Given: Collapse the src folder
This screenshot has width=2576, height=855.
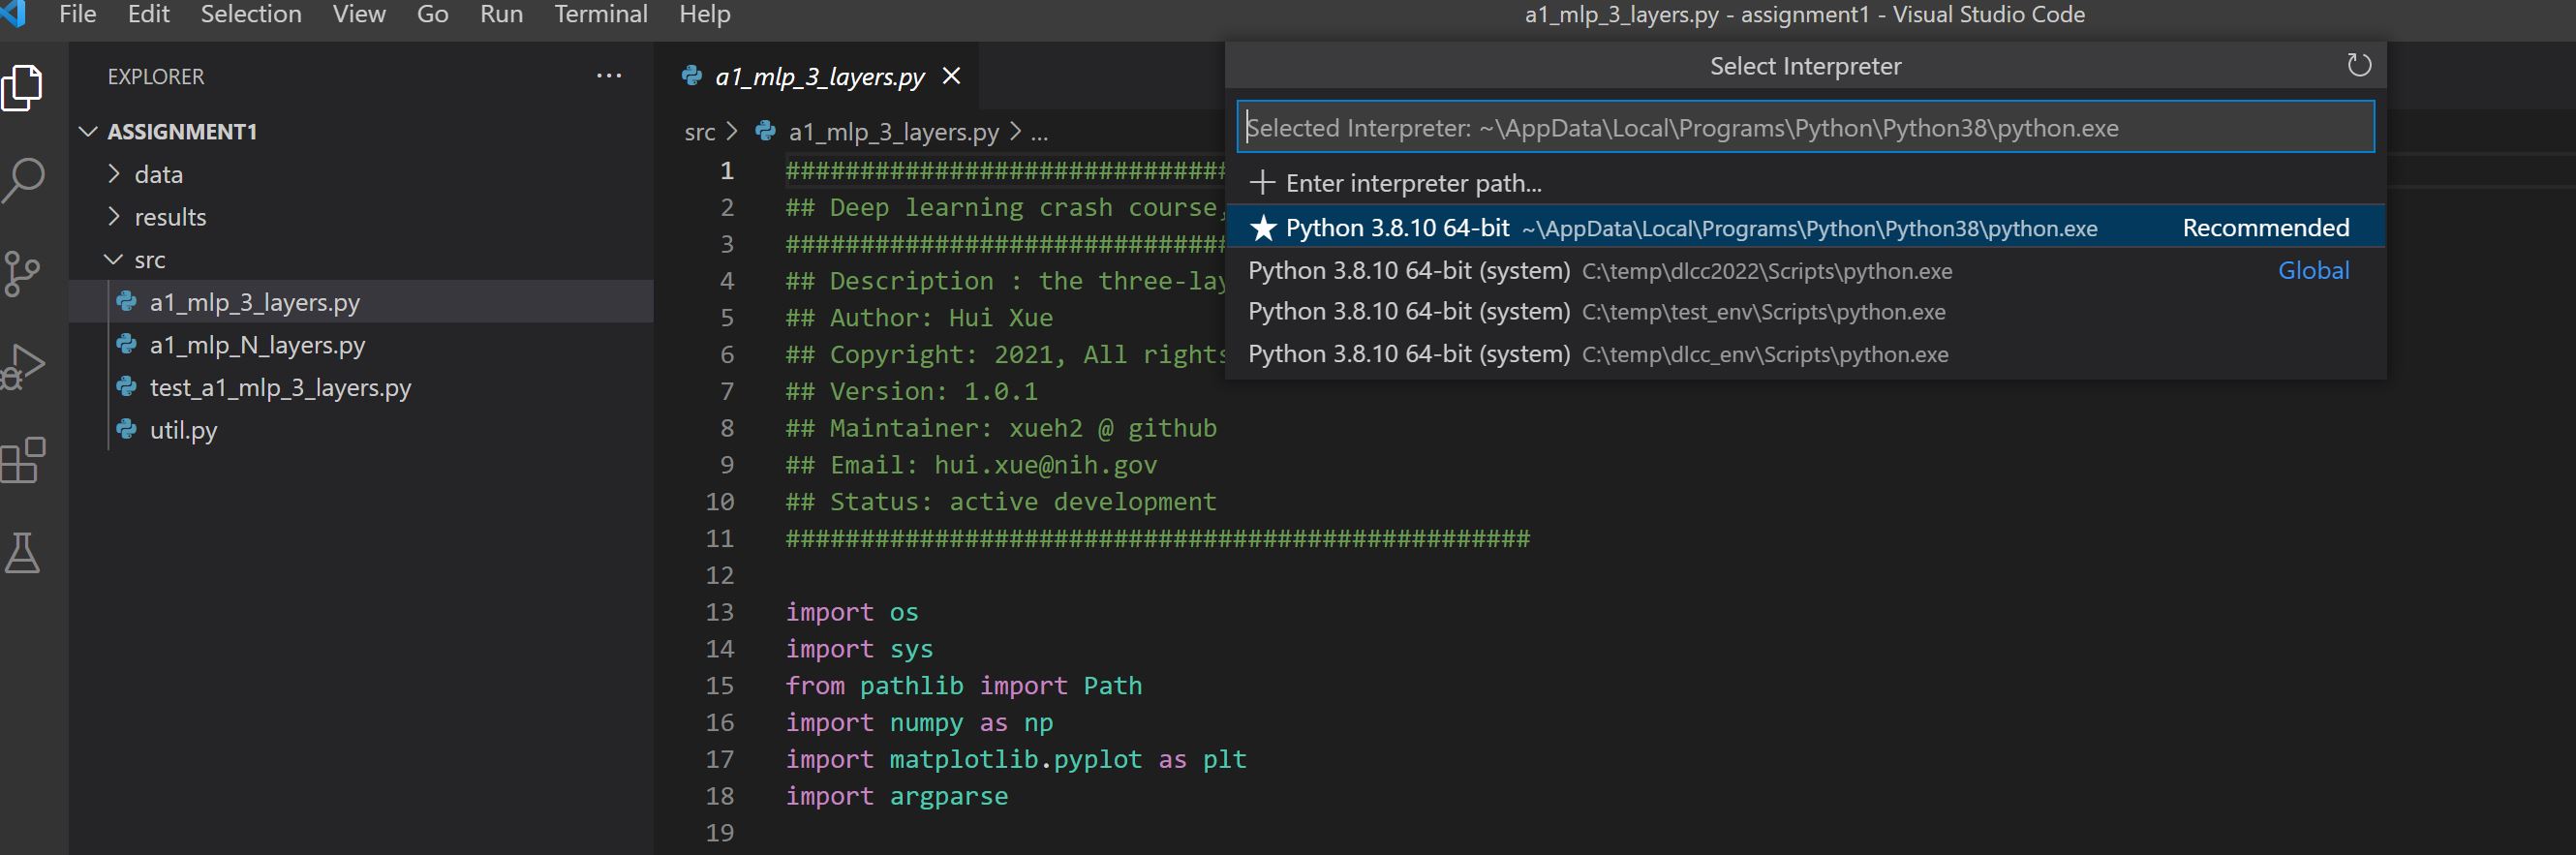Looking at the screenshot, I should click(113, 259).
